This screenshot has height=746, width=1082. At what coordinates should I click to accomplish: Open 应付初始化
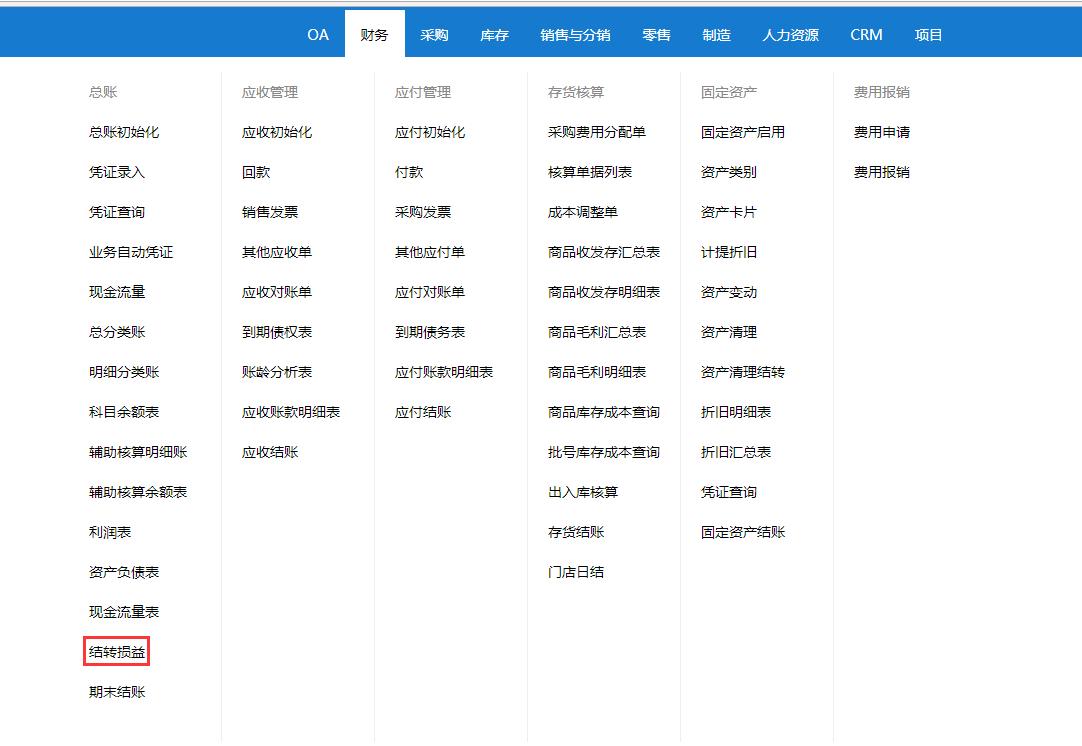click(430, 132)
